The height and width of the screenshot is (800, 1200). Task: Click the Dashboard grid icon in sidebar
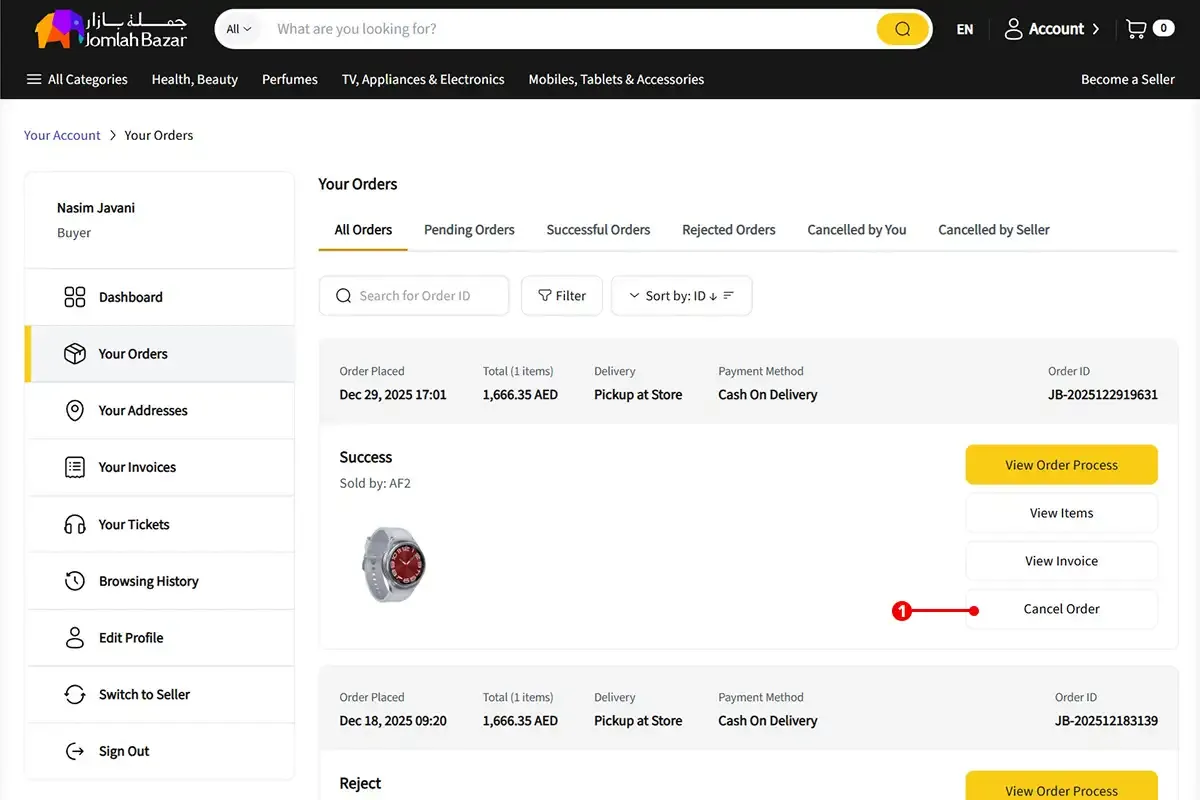[x=75, y=297]
